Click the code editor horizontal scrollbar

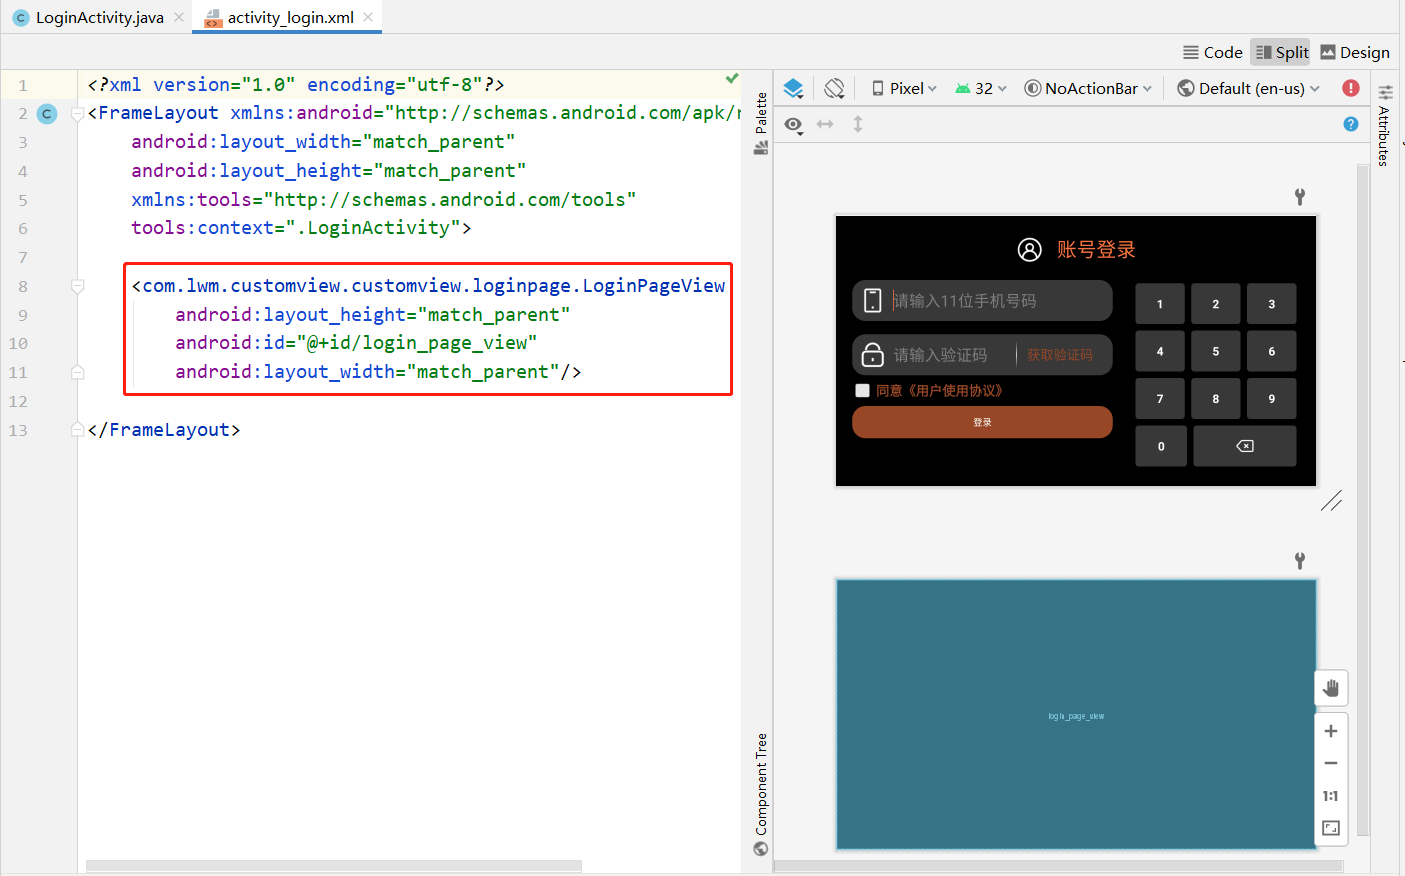334,866
